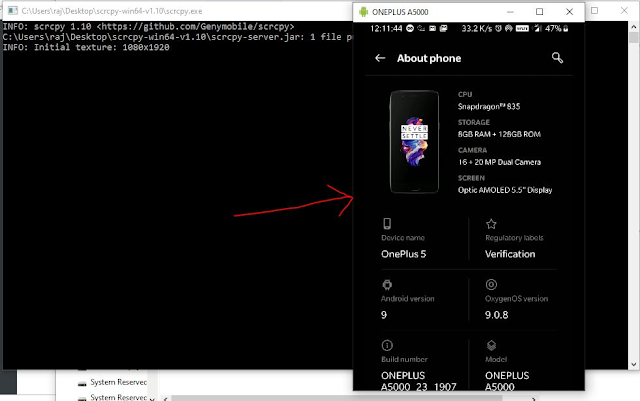The image size is (640, 401).
Task: Minimize the ONEPLUS A5000 window
Action: [510, 12]
